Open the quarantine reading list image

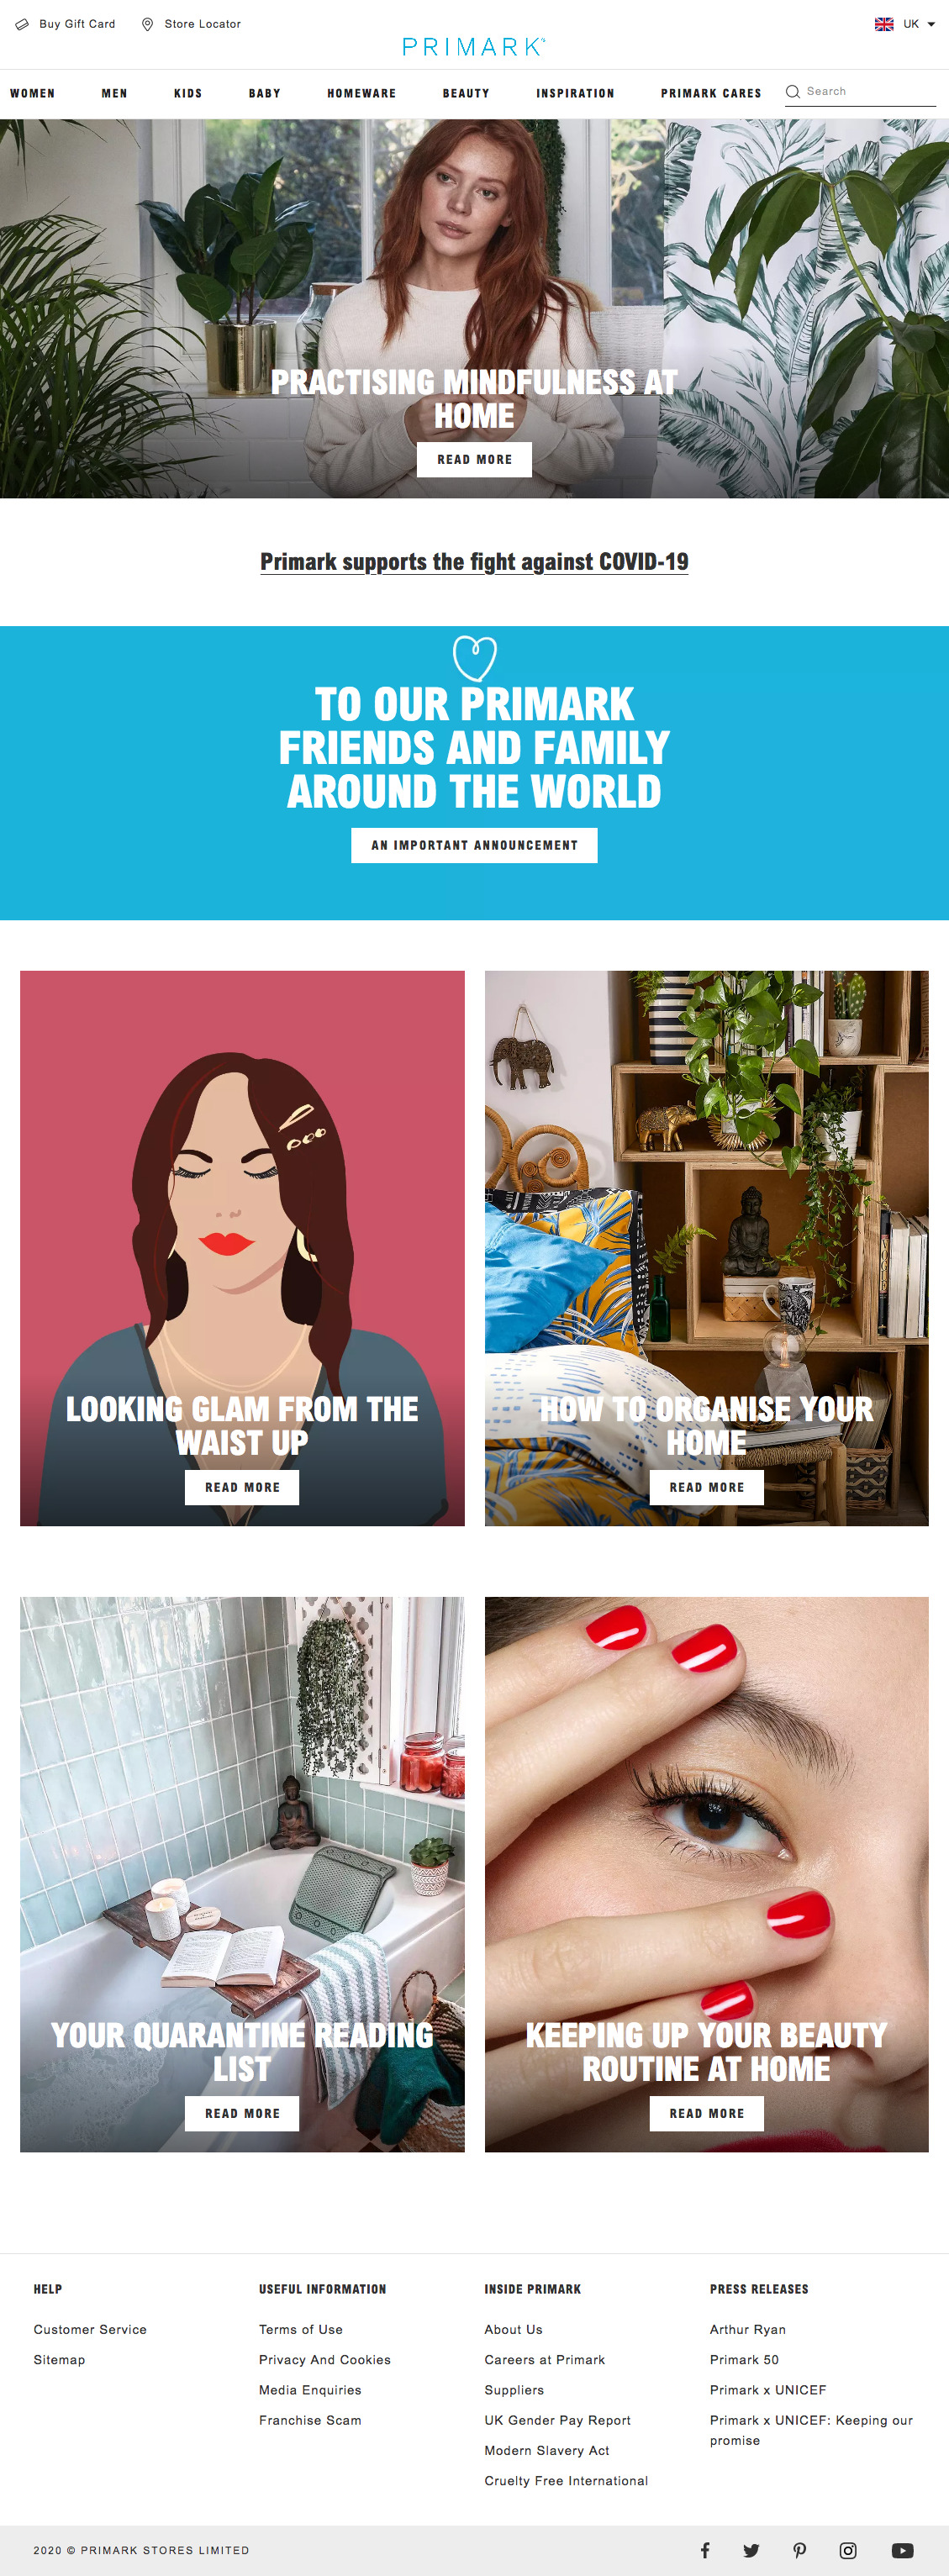coord(242,1874)
